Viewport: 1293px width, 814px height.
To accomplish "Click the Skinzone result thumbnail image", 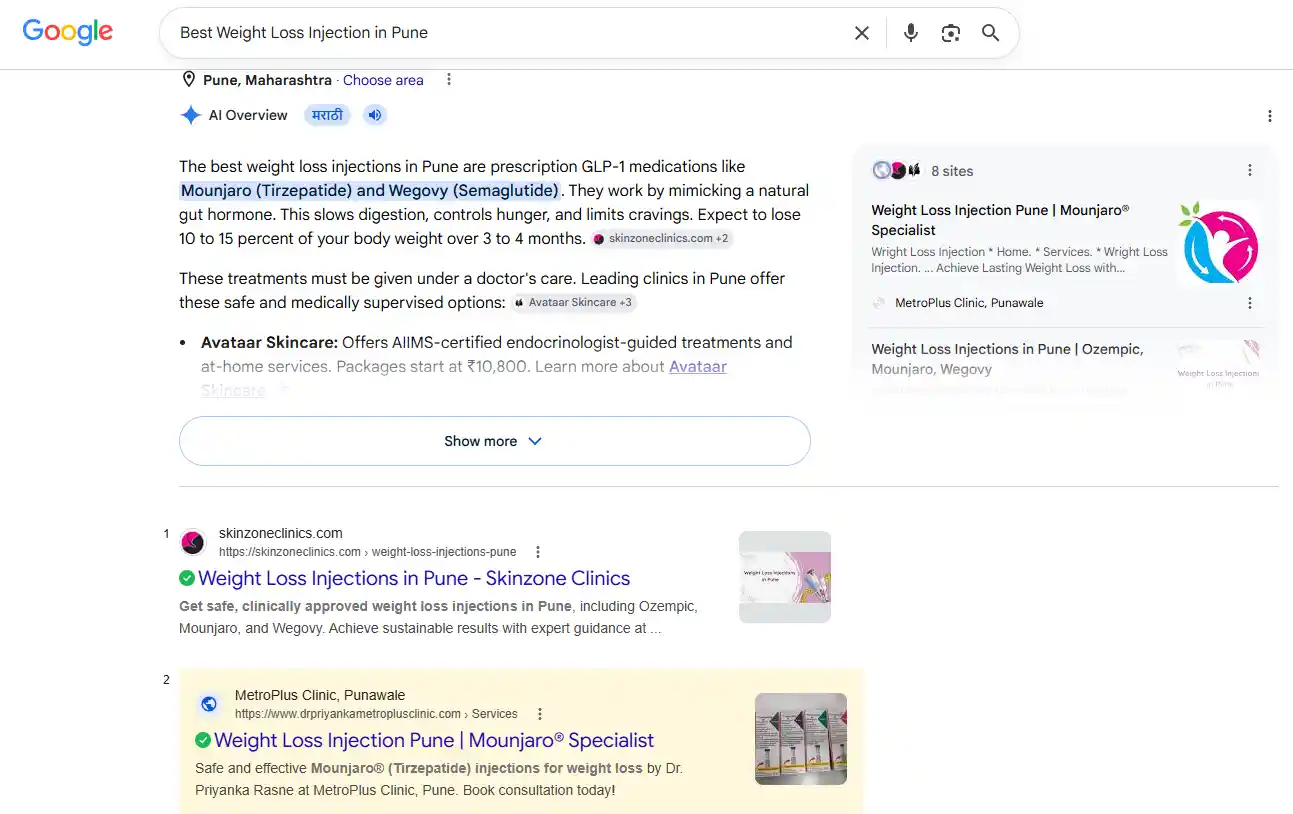I will click(785, 577).
